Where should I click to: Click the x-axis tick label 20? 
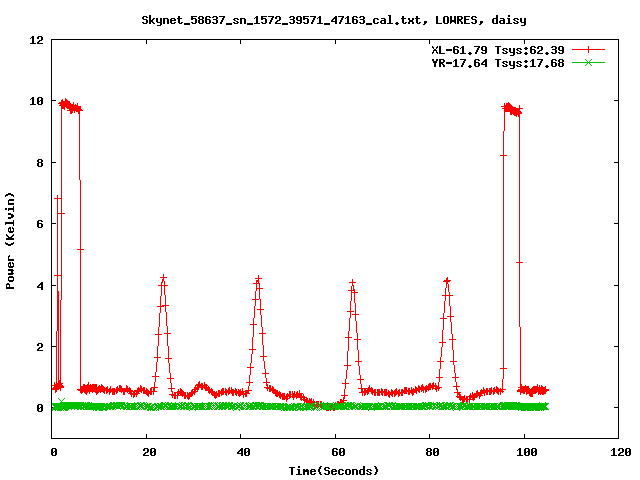click(149, 452)
